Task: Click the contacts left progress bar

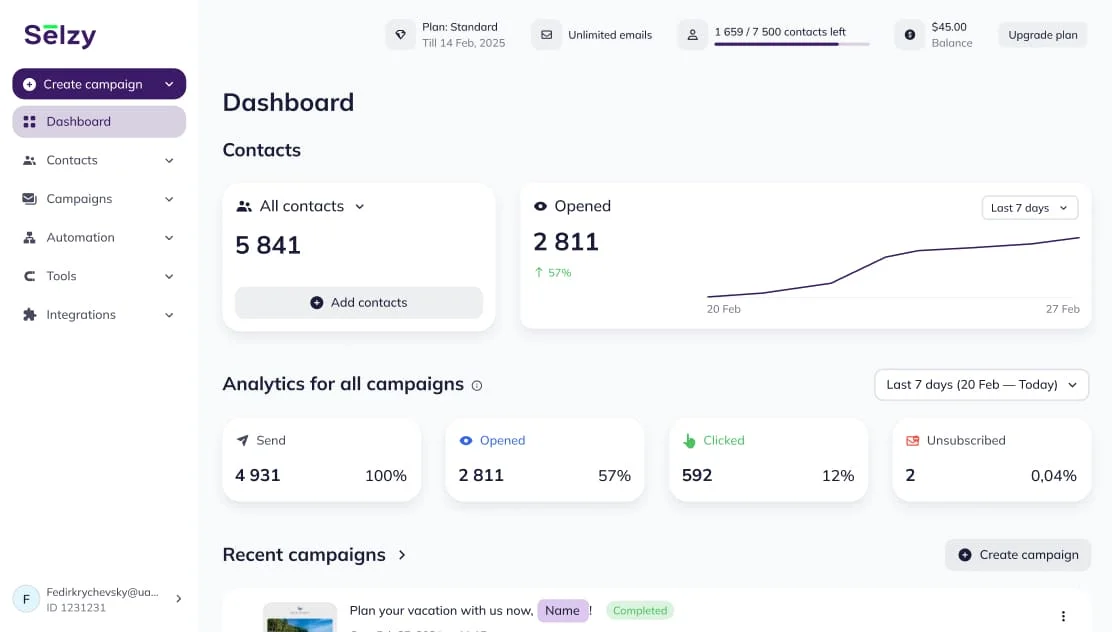Action: 791,44
